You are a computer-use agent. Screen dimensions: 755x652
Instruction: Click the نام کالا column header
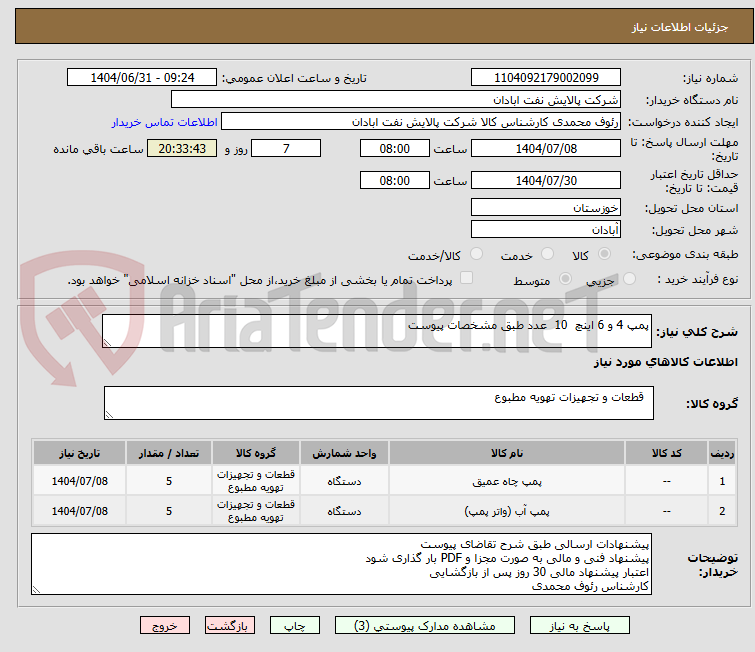tap(507, 453)
